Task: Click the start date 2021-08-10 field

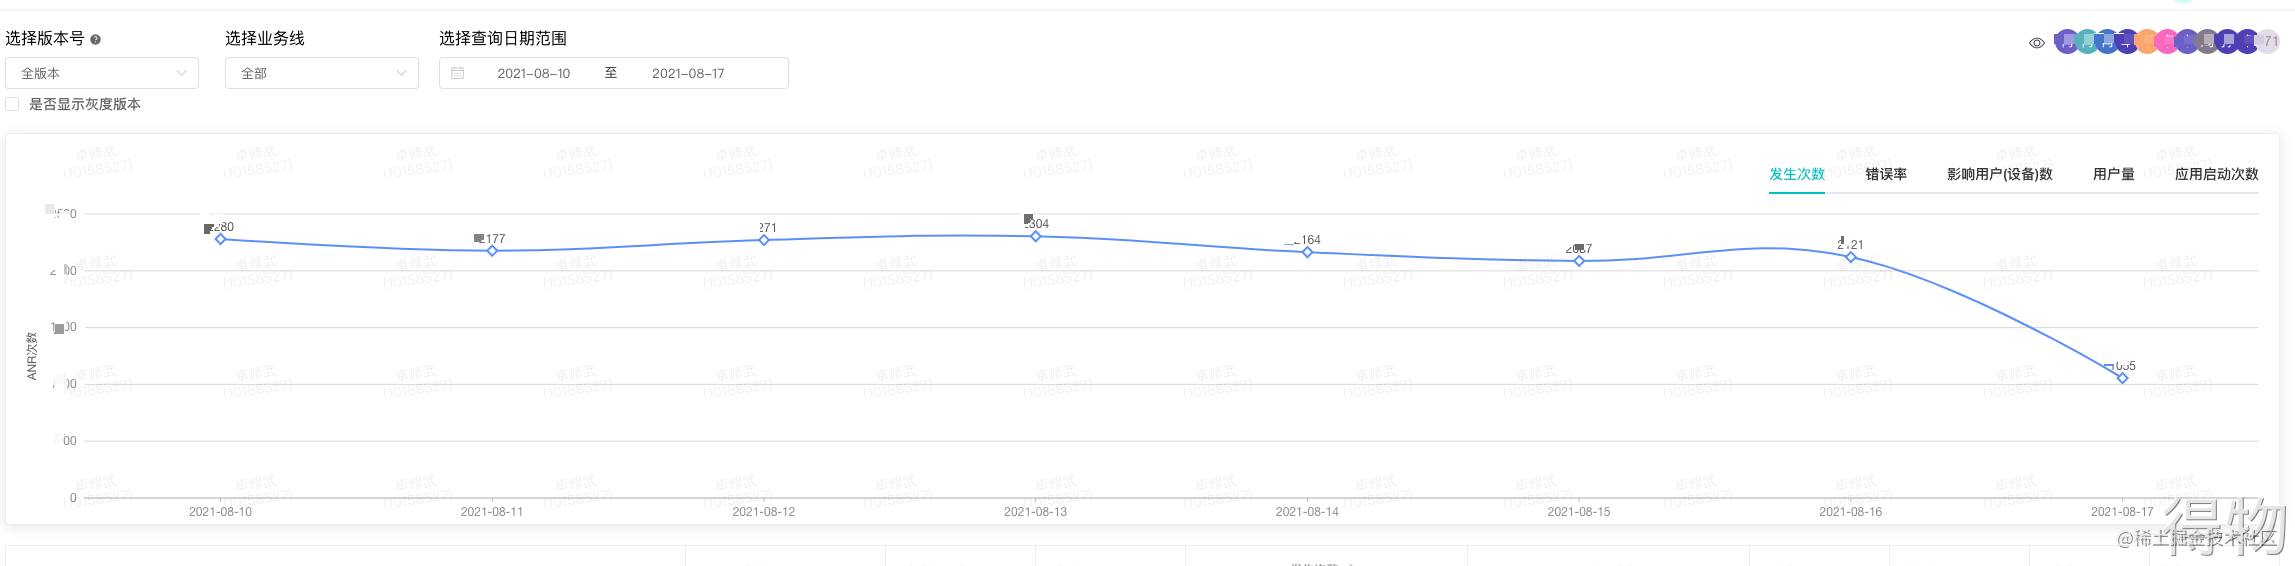Action: pyautogui.click(x=534, y=73)
